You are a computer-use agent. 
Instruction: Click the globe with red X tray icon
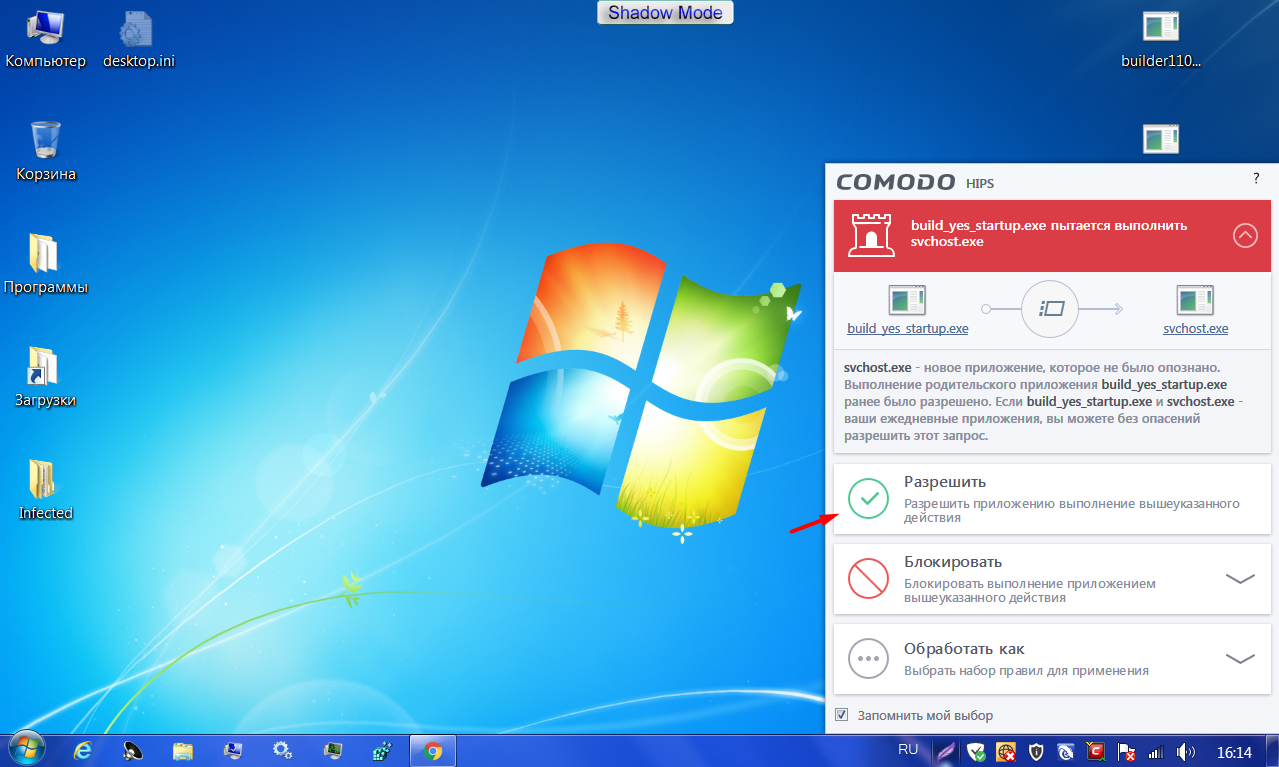(x=1006, y=751)
